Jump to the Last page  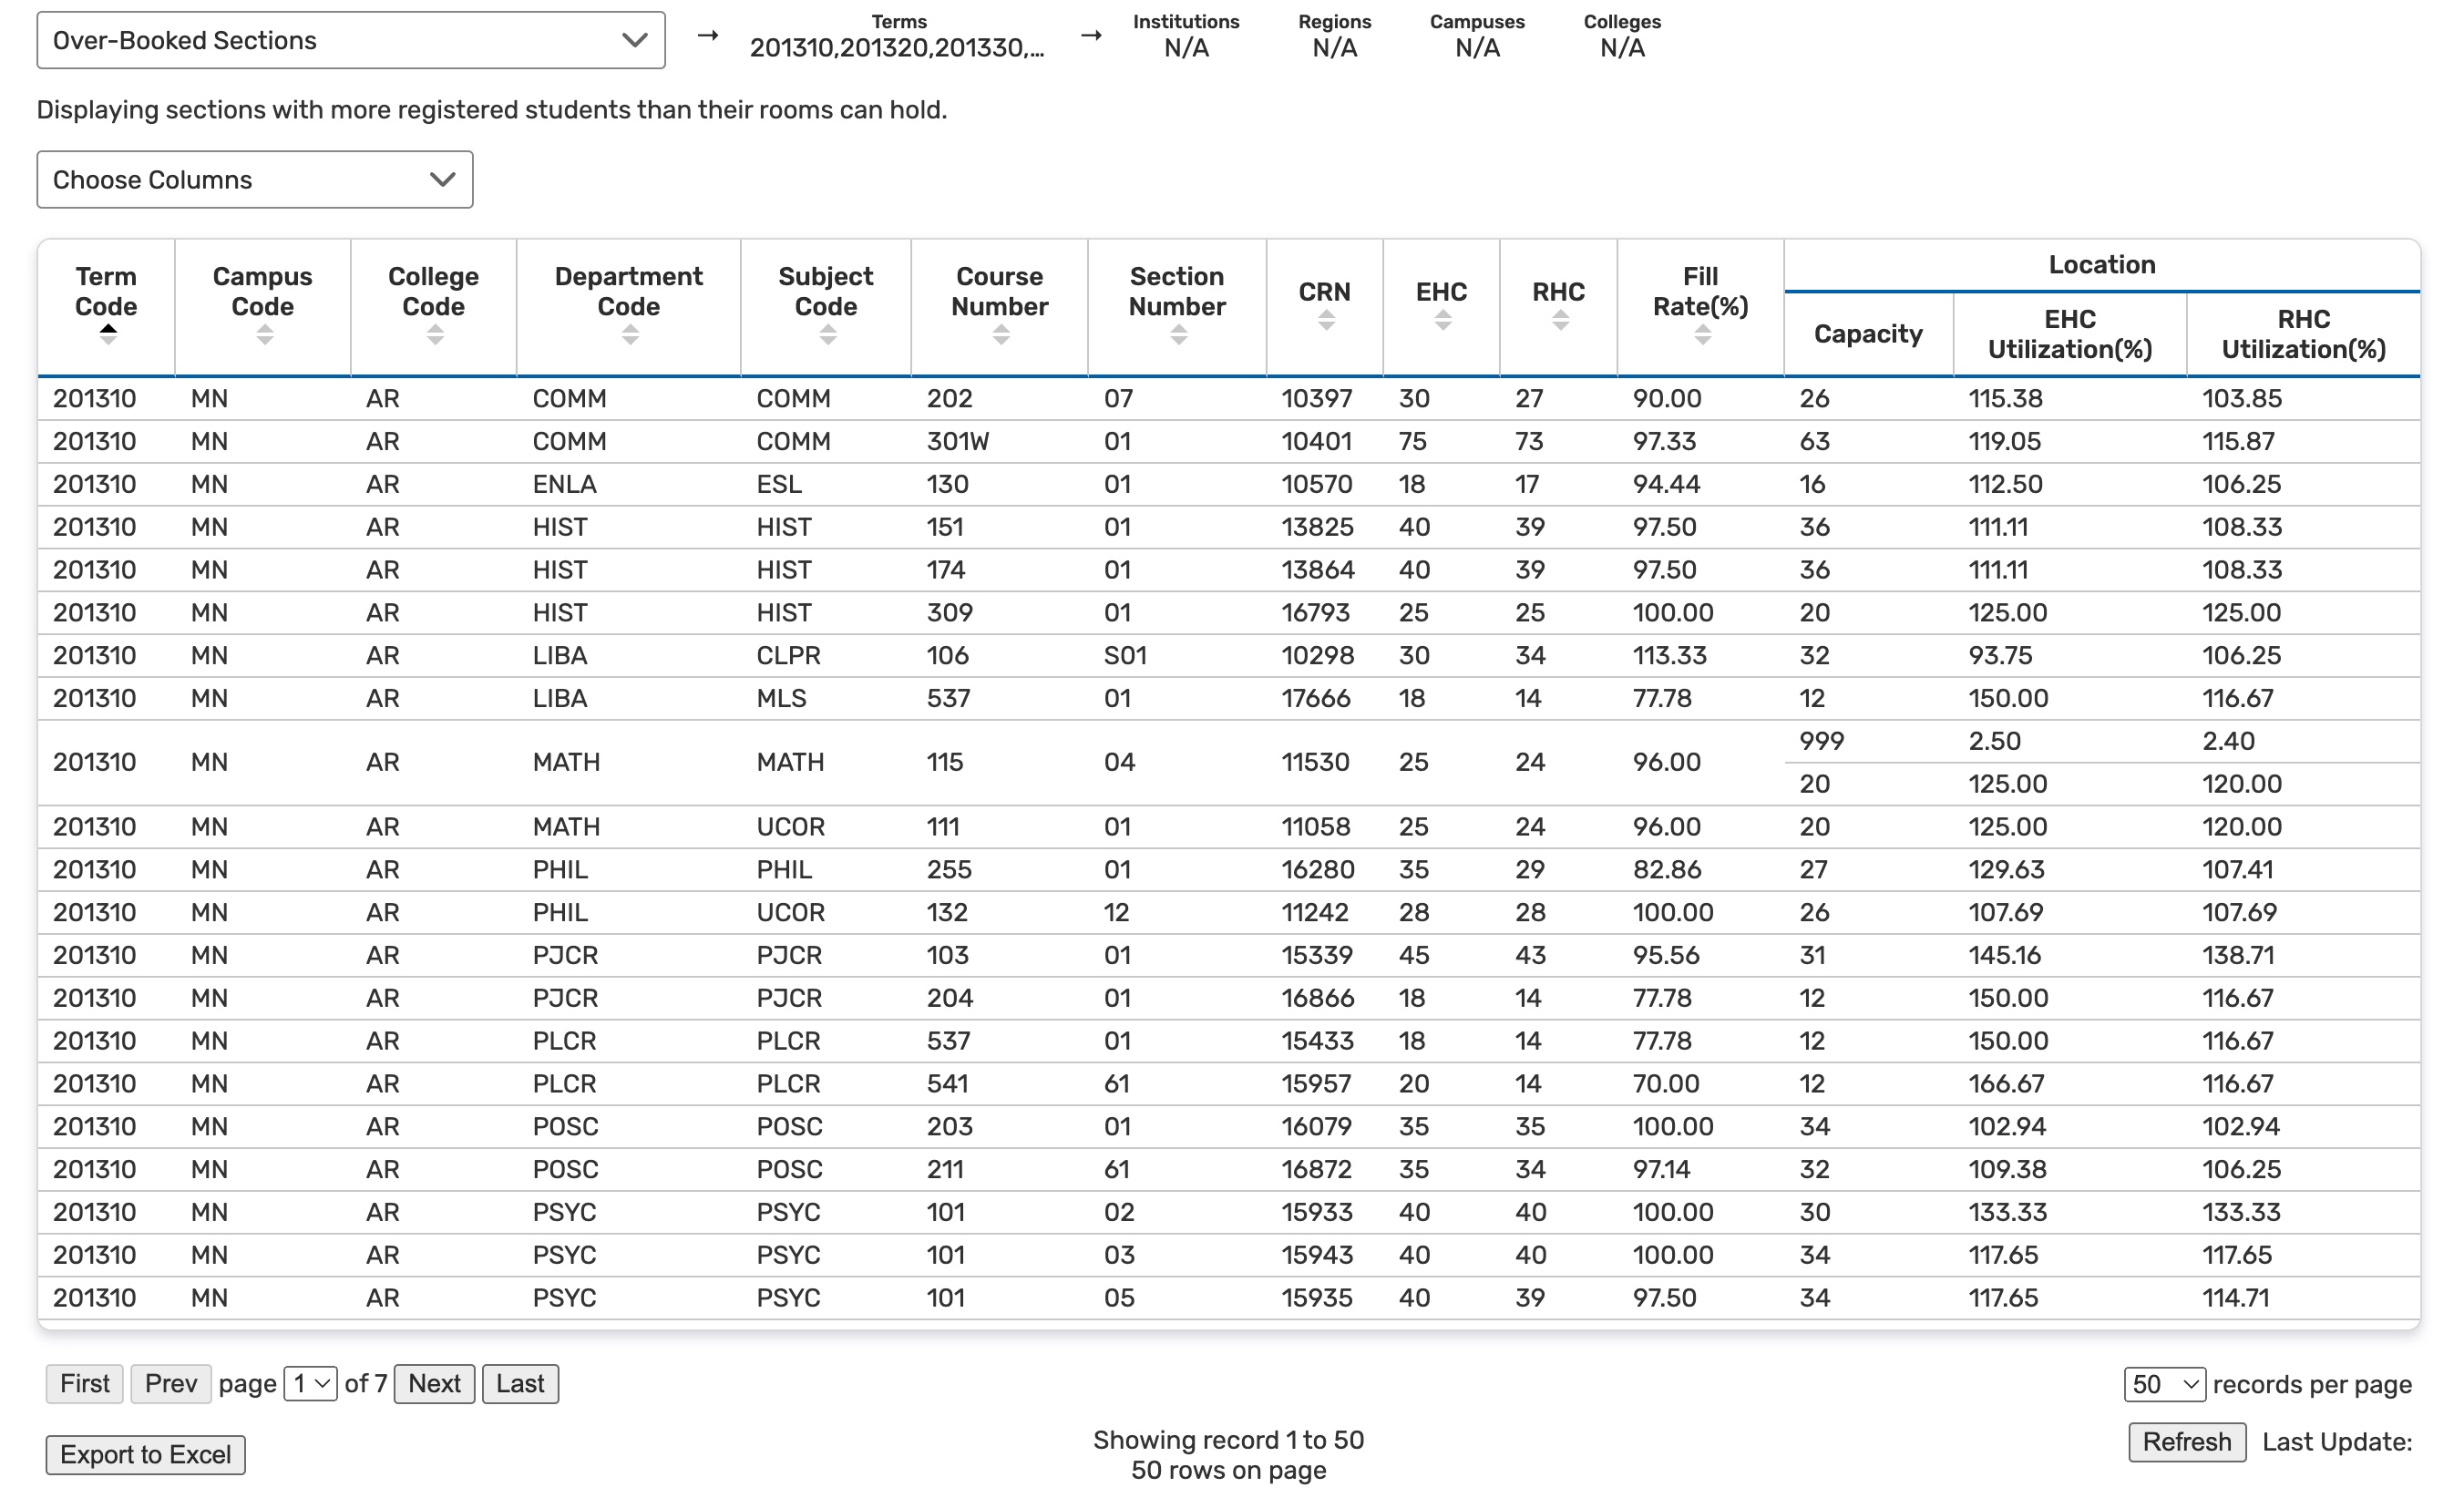click(x=520, y=1384)
